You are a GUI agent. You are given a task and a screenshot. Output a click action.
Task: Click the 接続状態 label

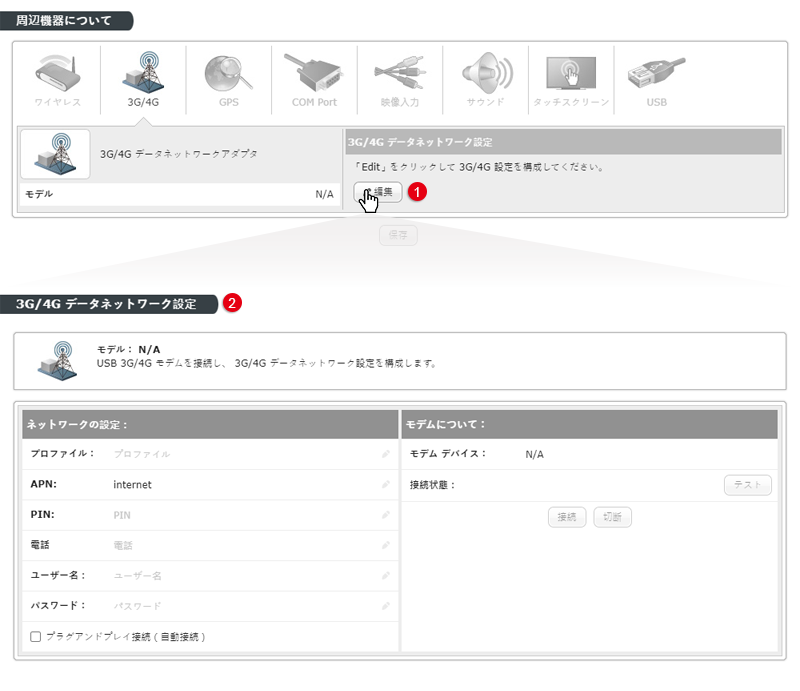432,485
